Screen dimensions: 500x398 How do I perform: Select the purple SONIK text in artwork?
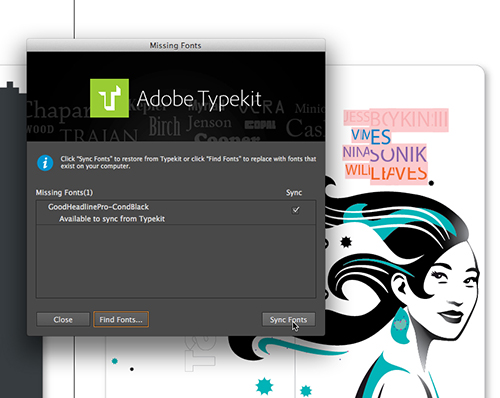click(398, 154)
